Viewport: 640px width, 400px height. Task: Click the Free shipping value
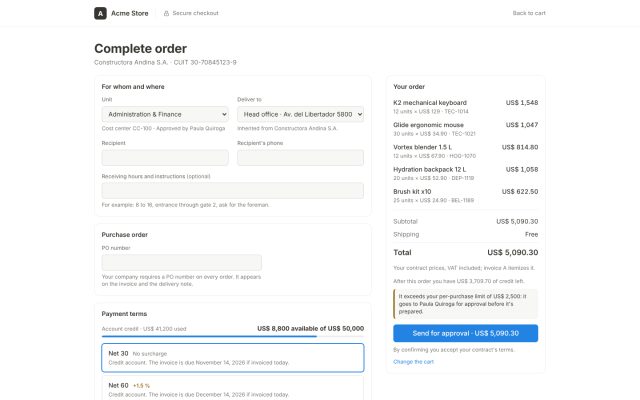coord(531,234)
